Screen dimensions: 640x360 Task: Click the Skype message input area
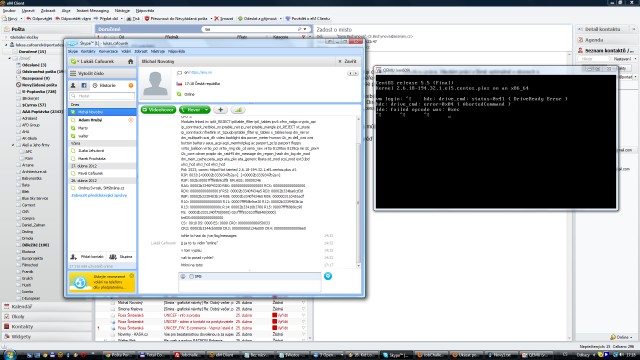click(250, 286)
